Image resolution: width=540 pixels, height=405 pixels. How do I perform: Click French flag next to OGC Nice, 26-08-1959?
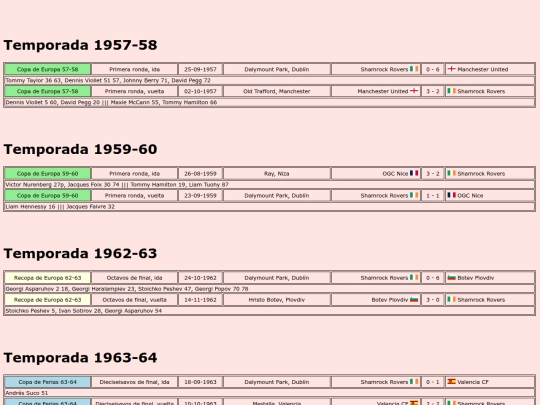pos(414,173)
